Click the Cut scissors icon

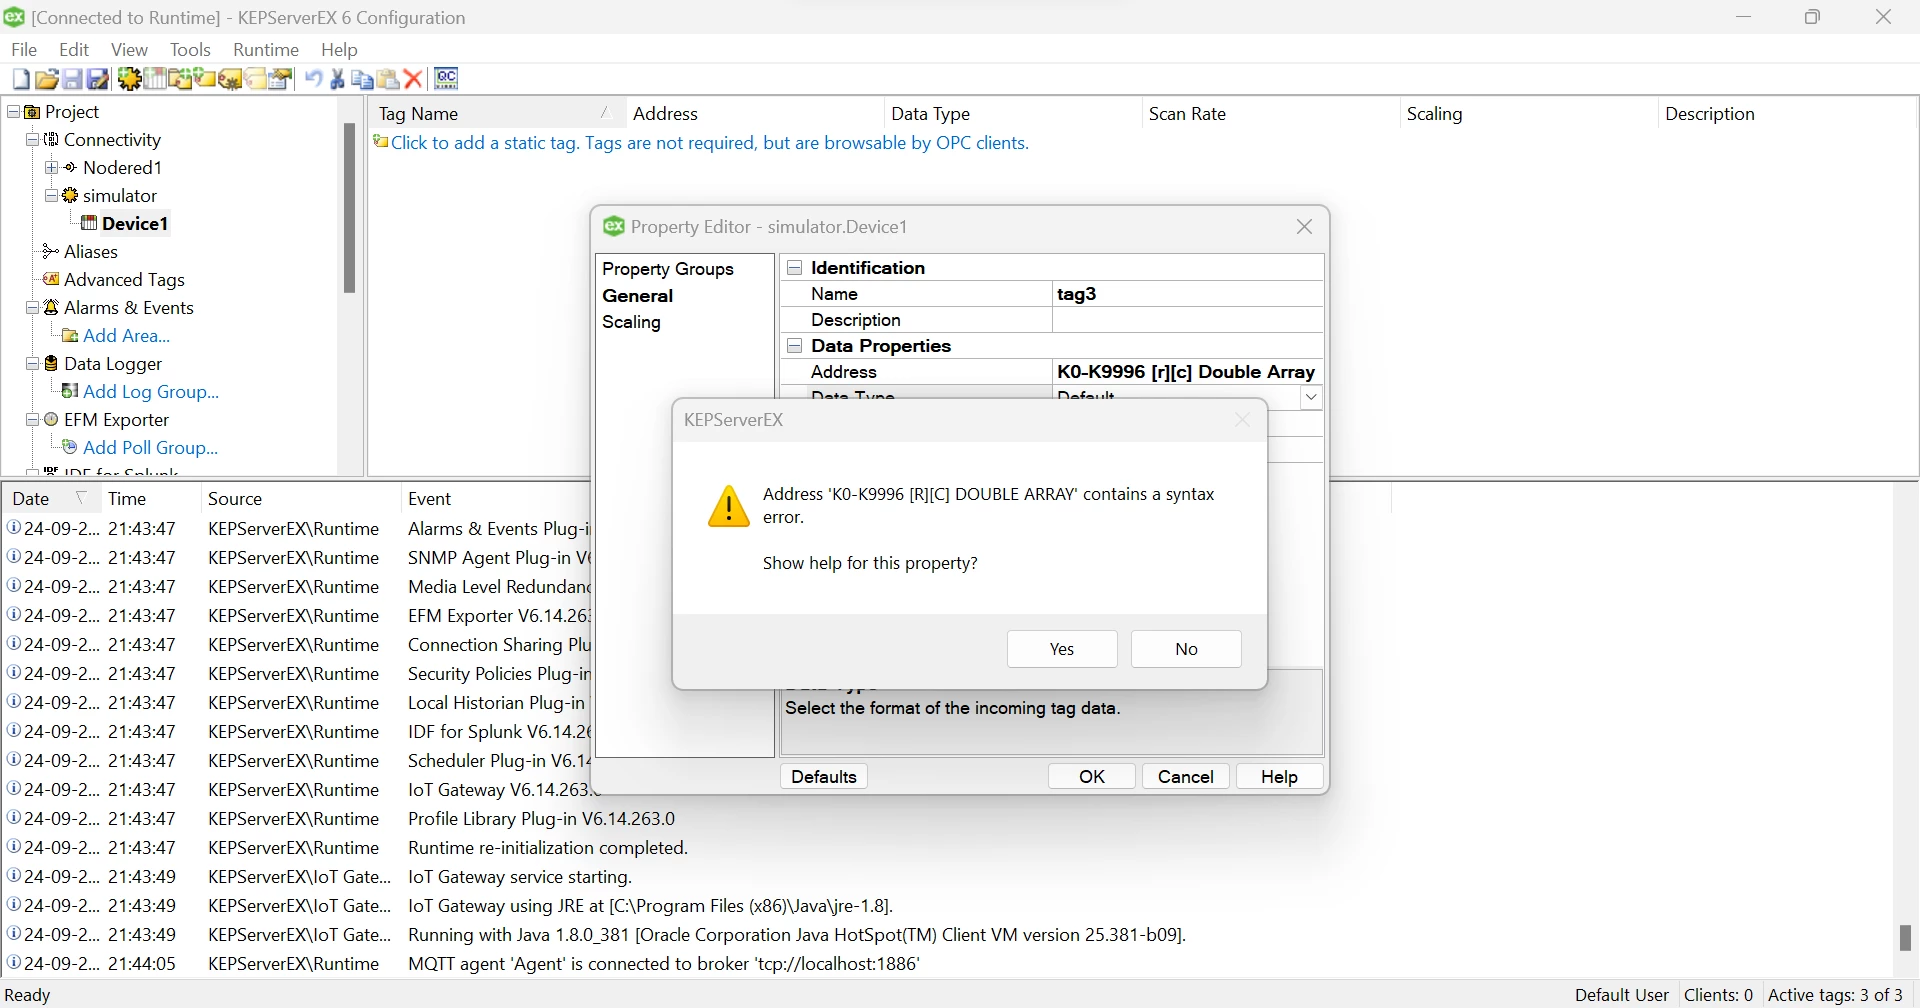click(339, 80)
